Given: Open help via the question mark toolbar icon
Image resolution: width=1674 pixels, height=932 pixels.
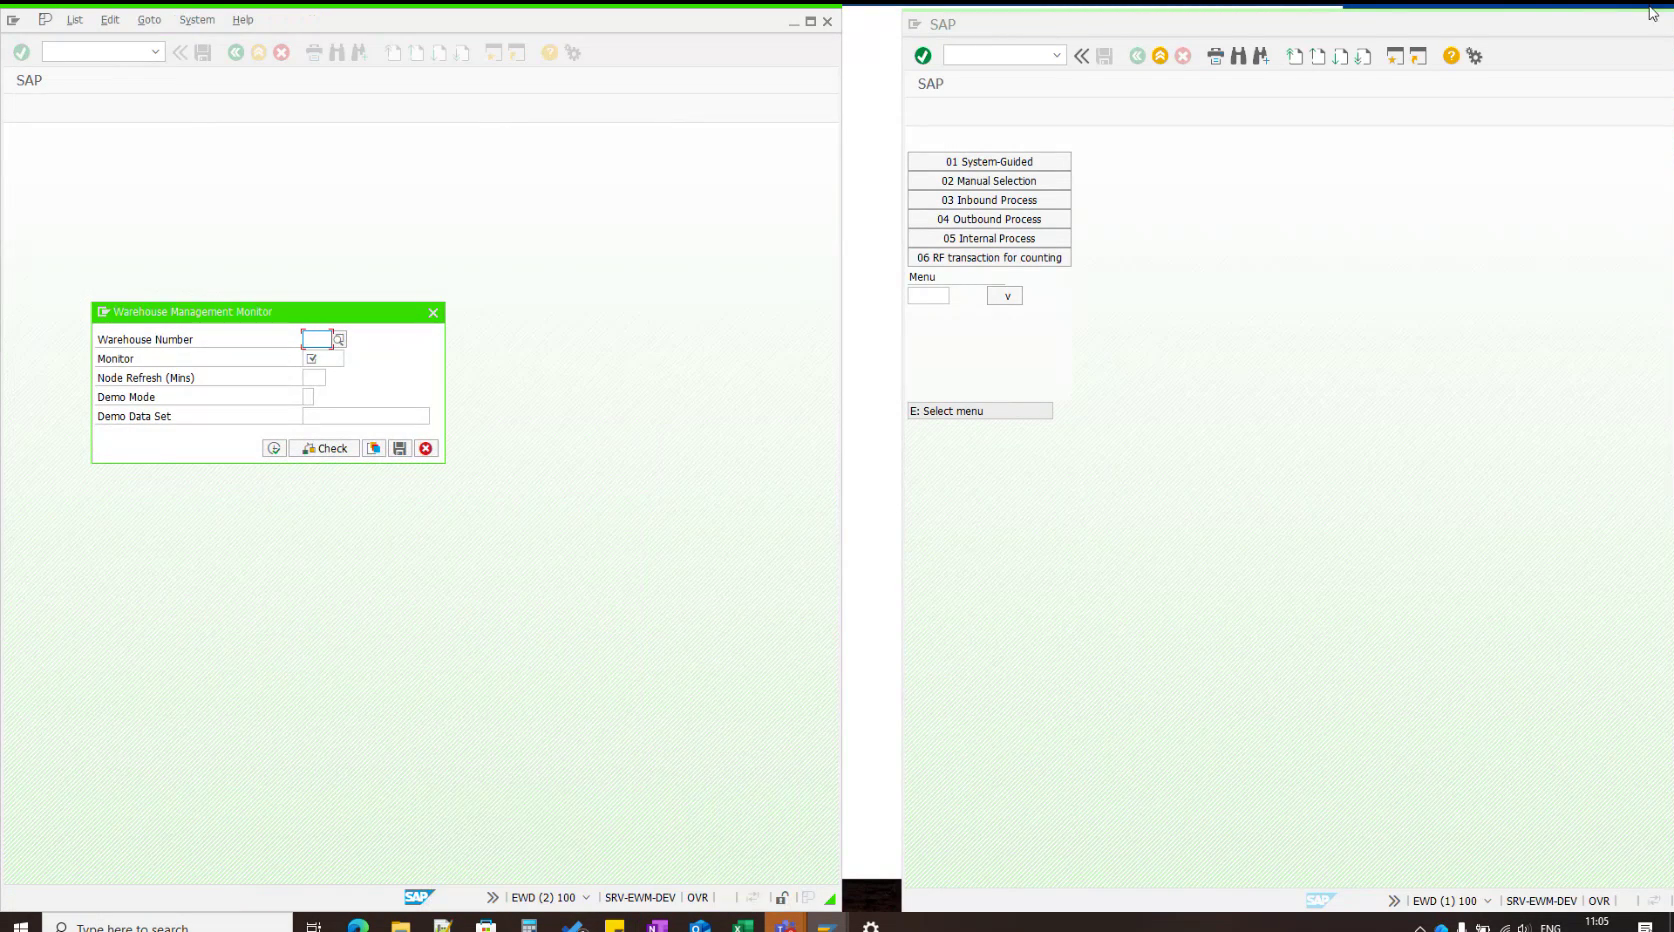Looking at the screenshot, I should click(548, 52).
